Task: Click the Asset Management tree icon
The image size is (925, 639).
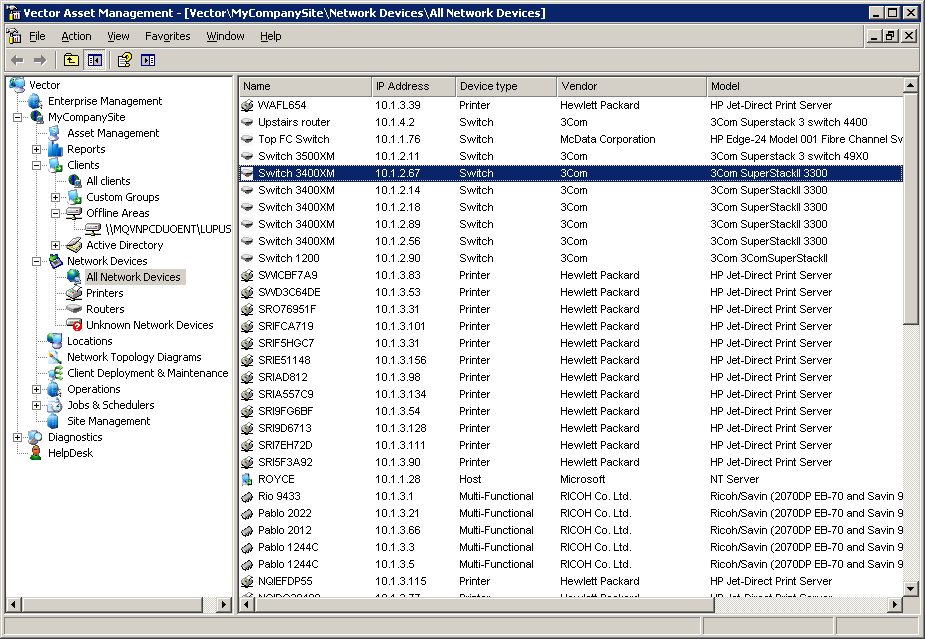Action: (x=55, y=133)
